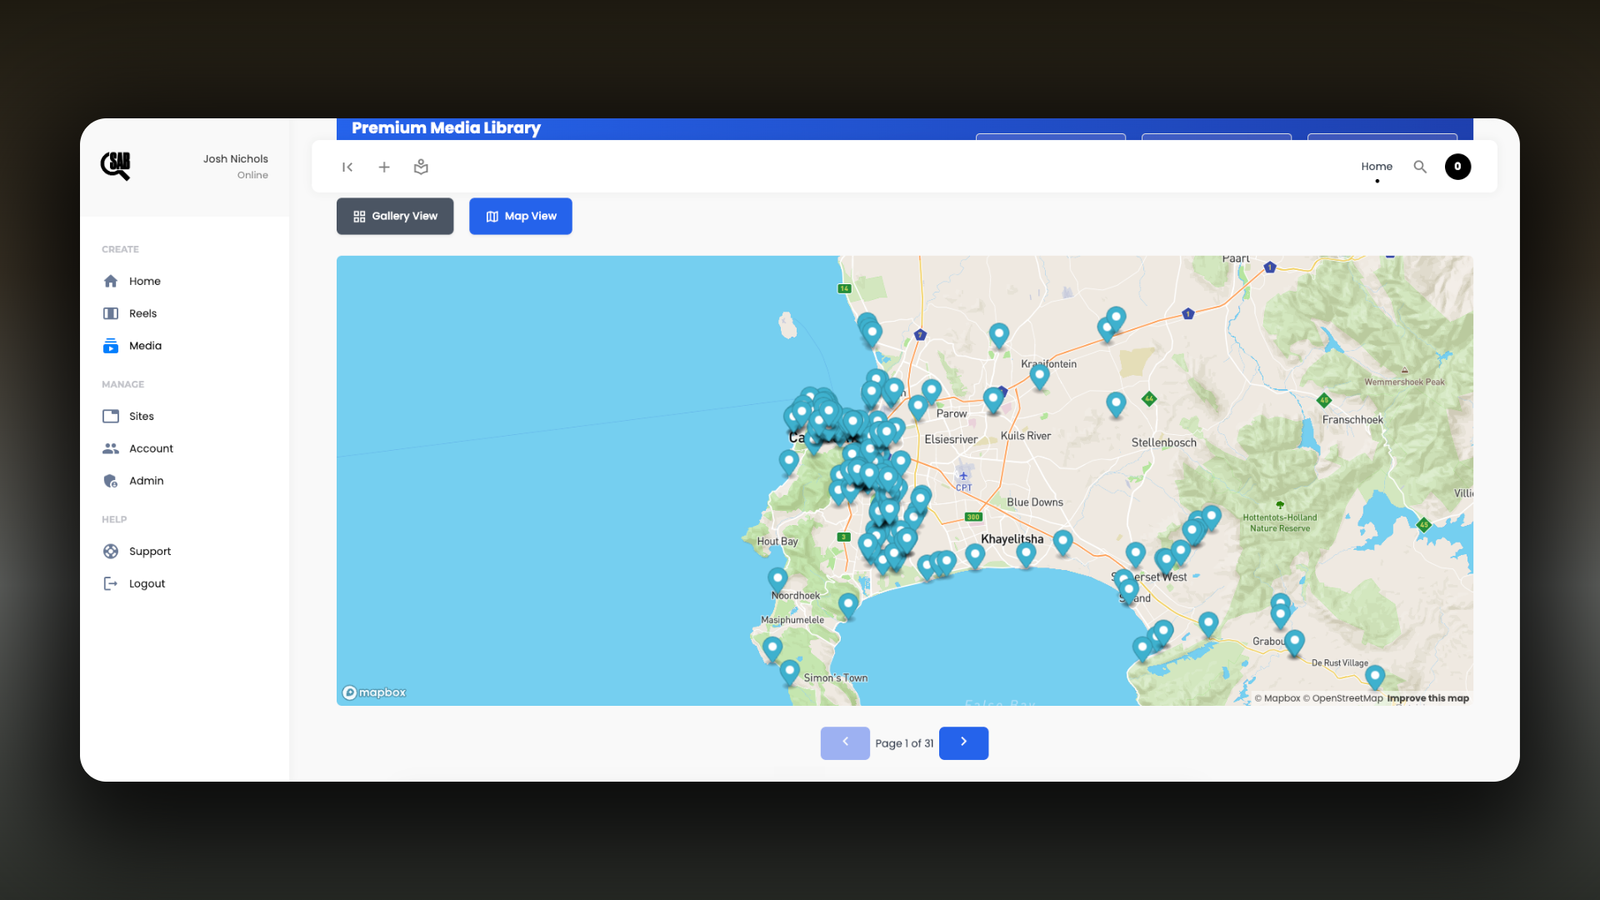Image resolution: width=1600 pixels, height=900 pixels.
Task: Open the Account page
Action: click(x=151, y=448)
